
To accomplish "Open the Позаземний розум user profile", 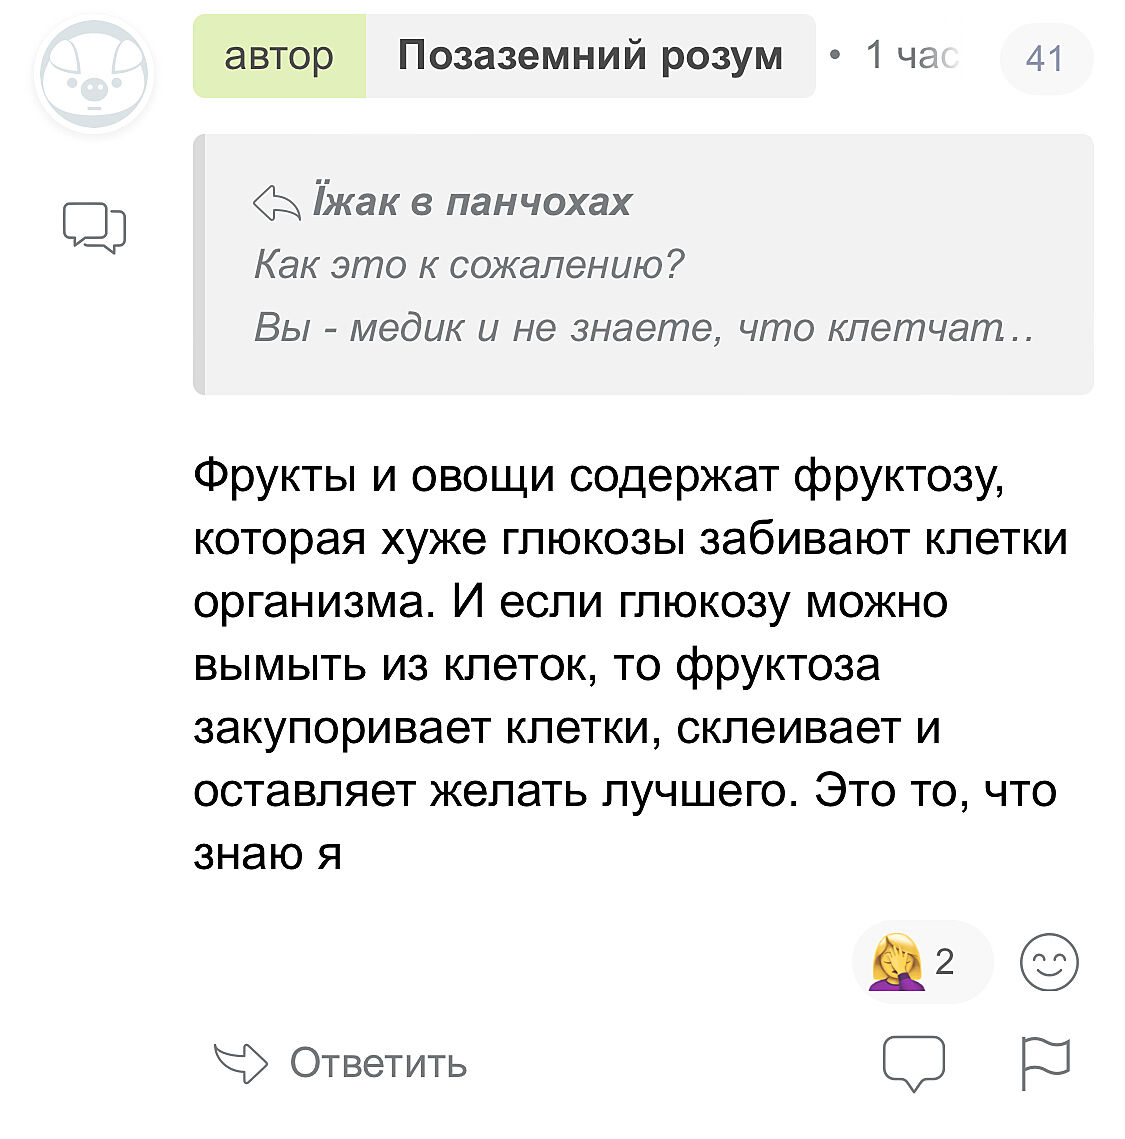I will (x=590, y=56).
